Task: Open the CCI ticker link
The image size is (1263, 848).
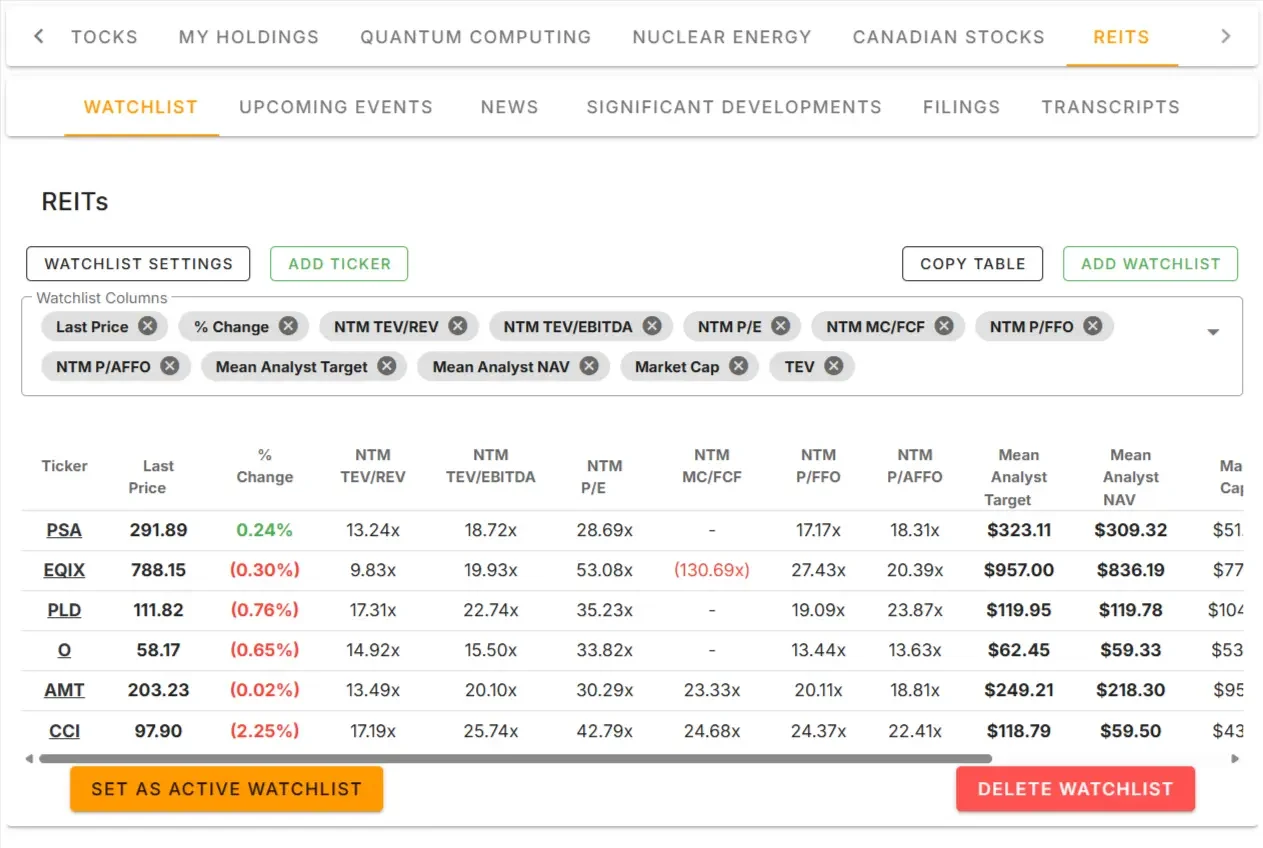Action: (64, 731)
